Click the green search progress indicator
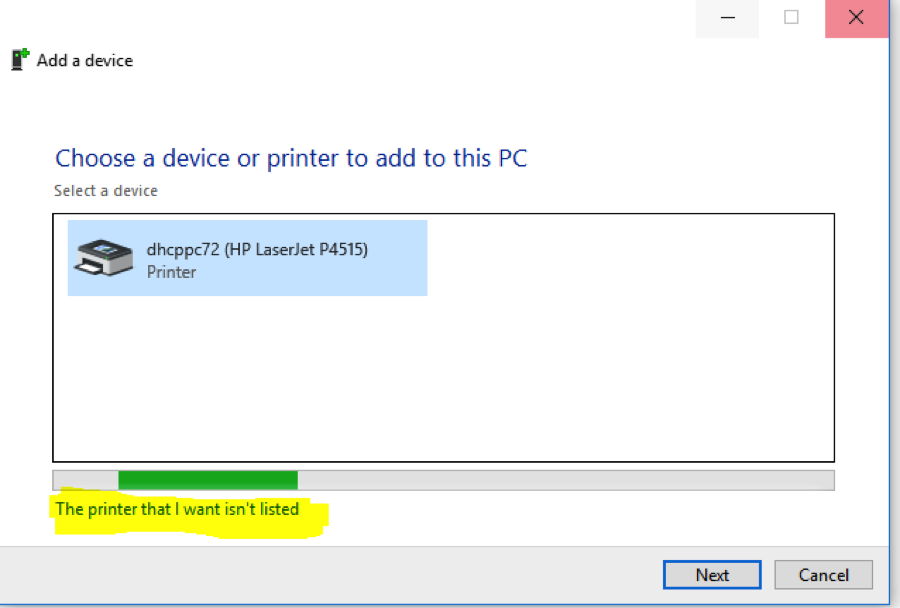900x608 pixels. tap(207, 480)
